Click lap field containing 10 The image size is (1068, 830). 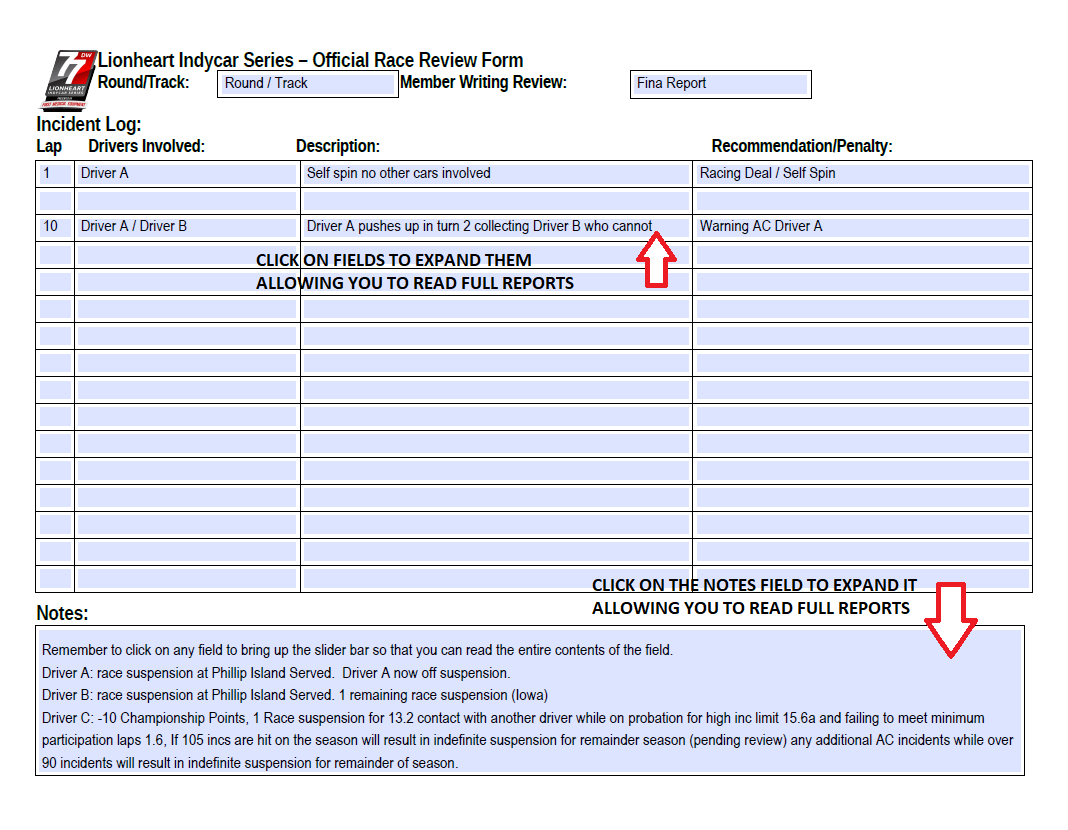55,227
